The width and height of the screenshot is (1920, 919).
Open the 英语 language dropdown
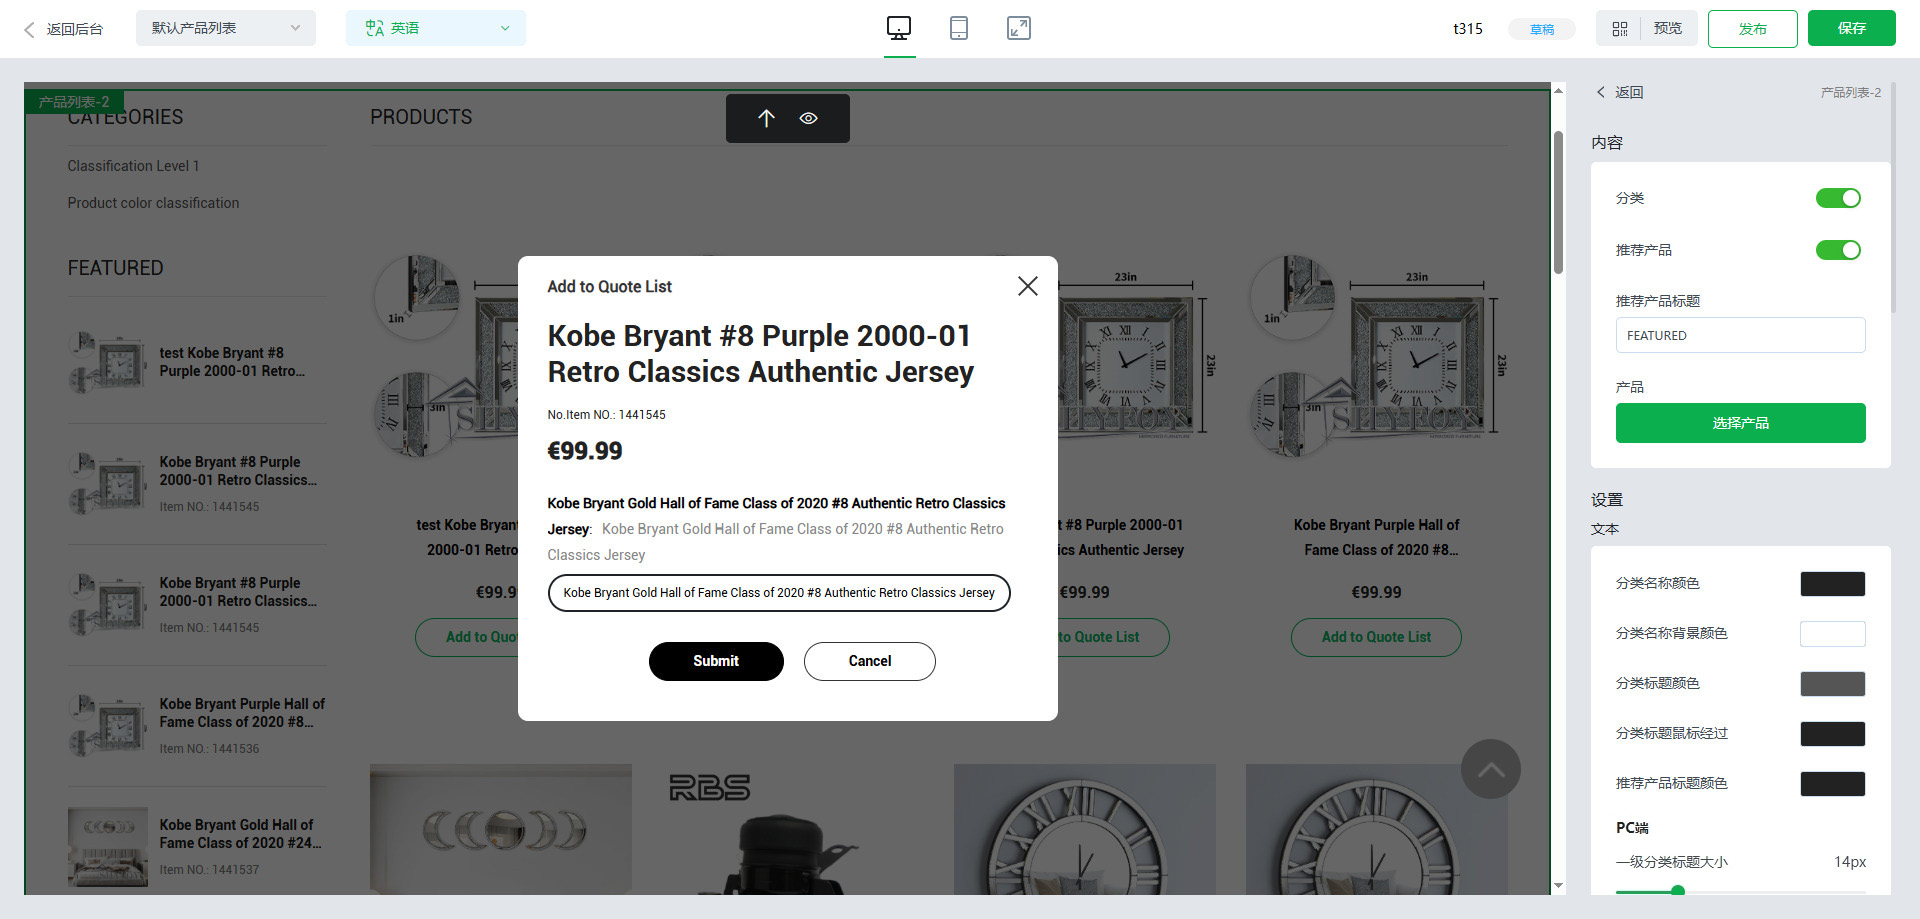436,28
